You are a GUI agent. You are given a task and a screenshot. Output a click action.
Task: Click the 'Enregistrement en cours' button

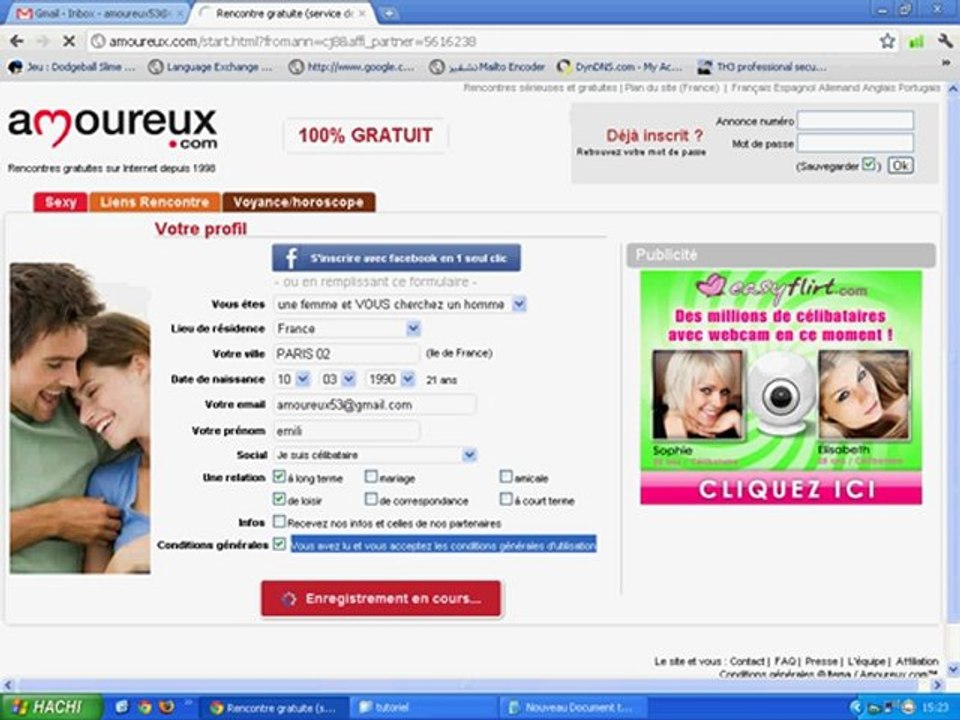coord(381,598)
